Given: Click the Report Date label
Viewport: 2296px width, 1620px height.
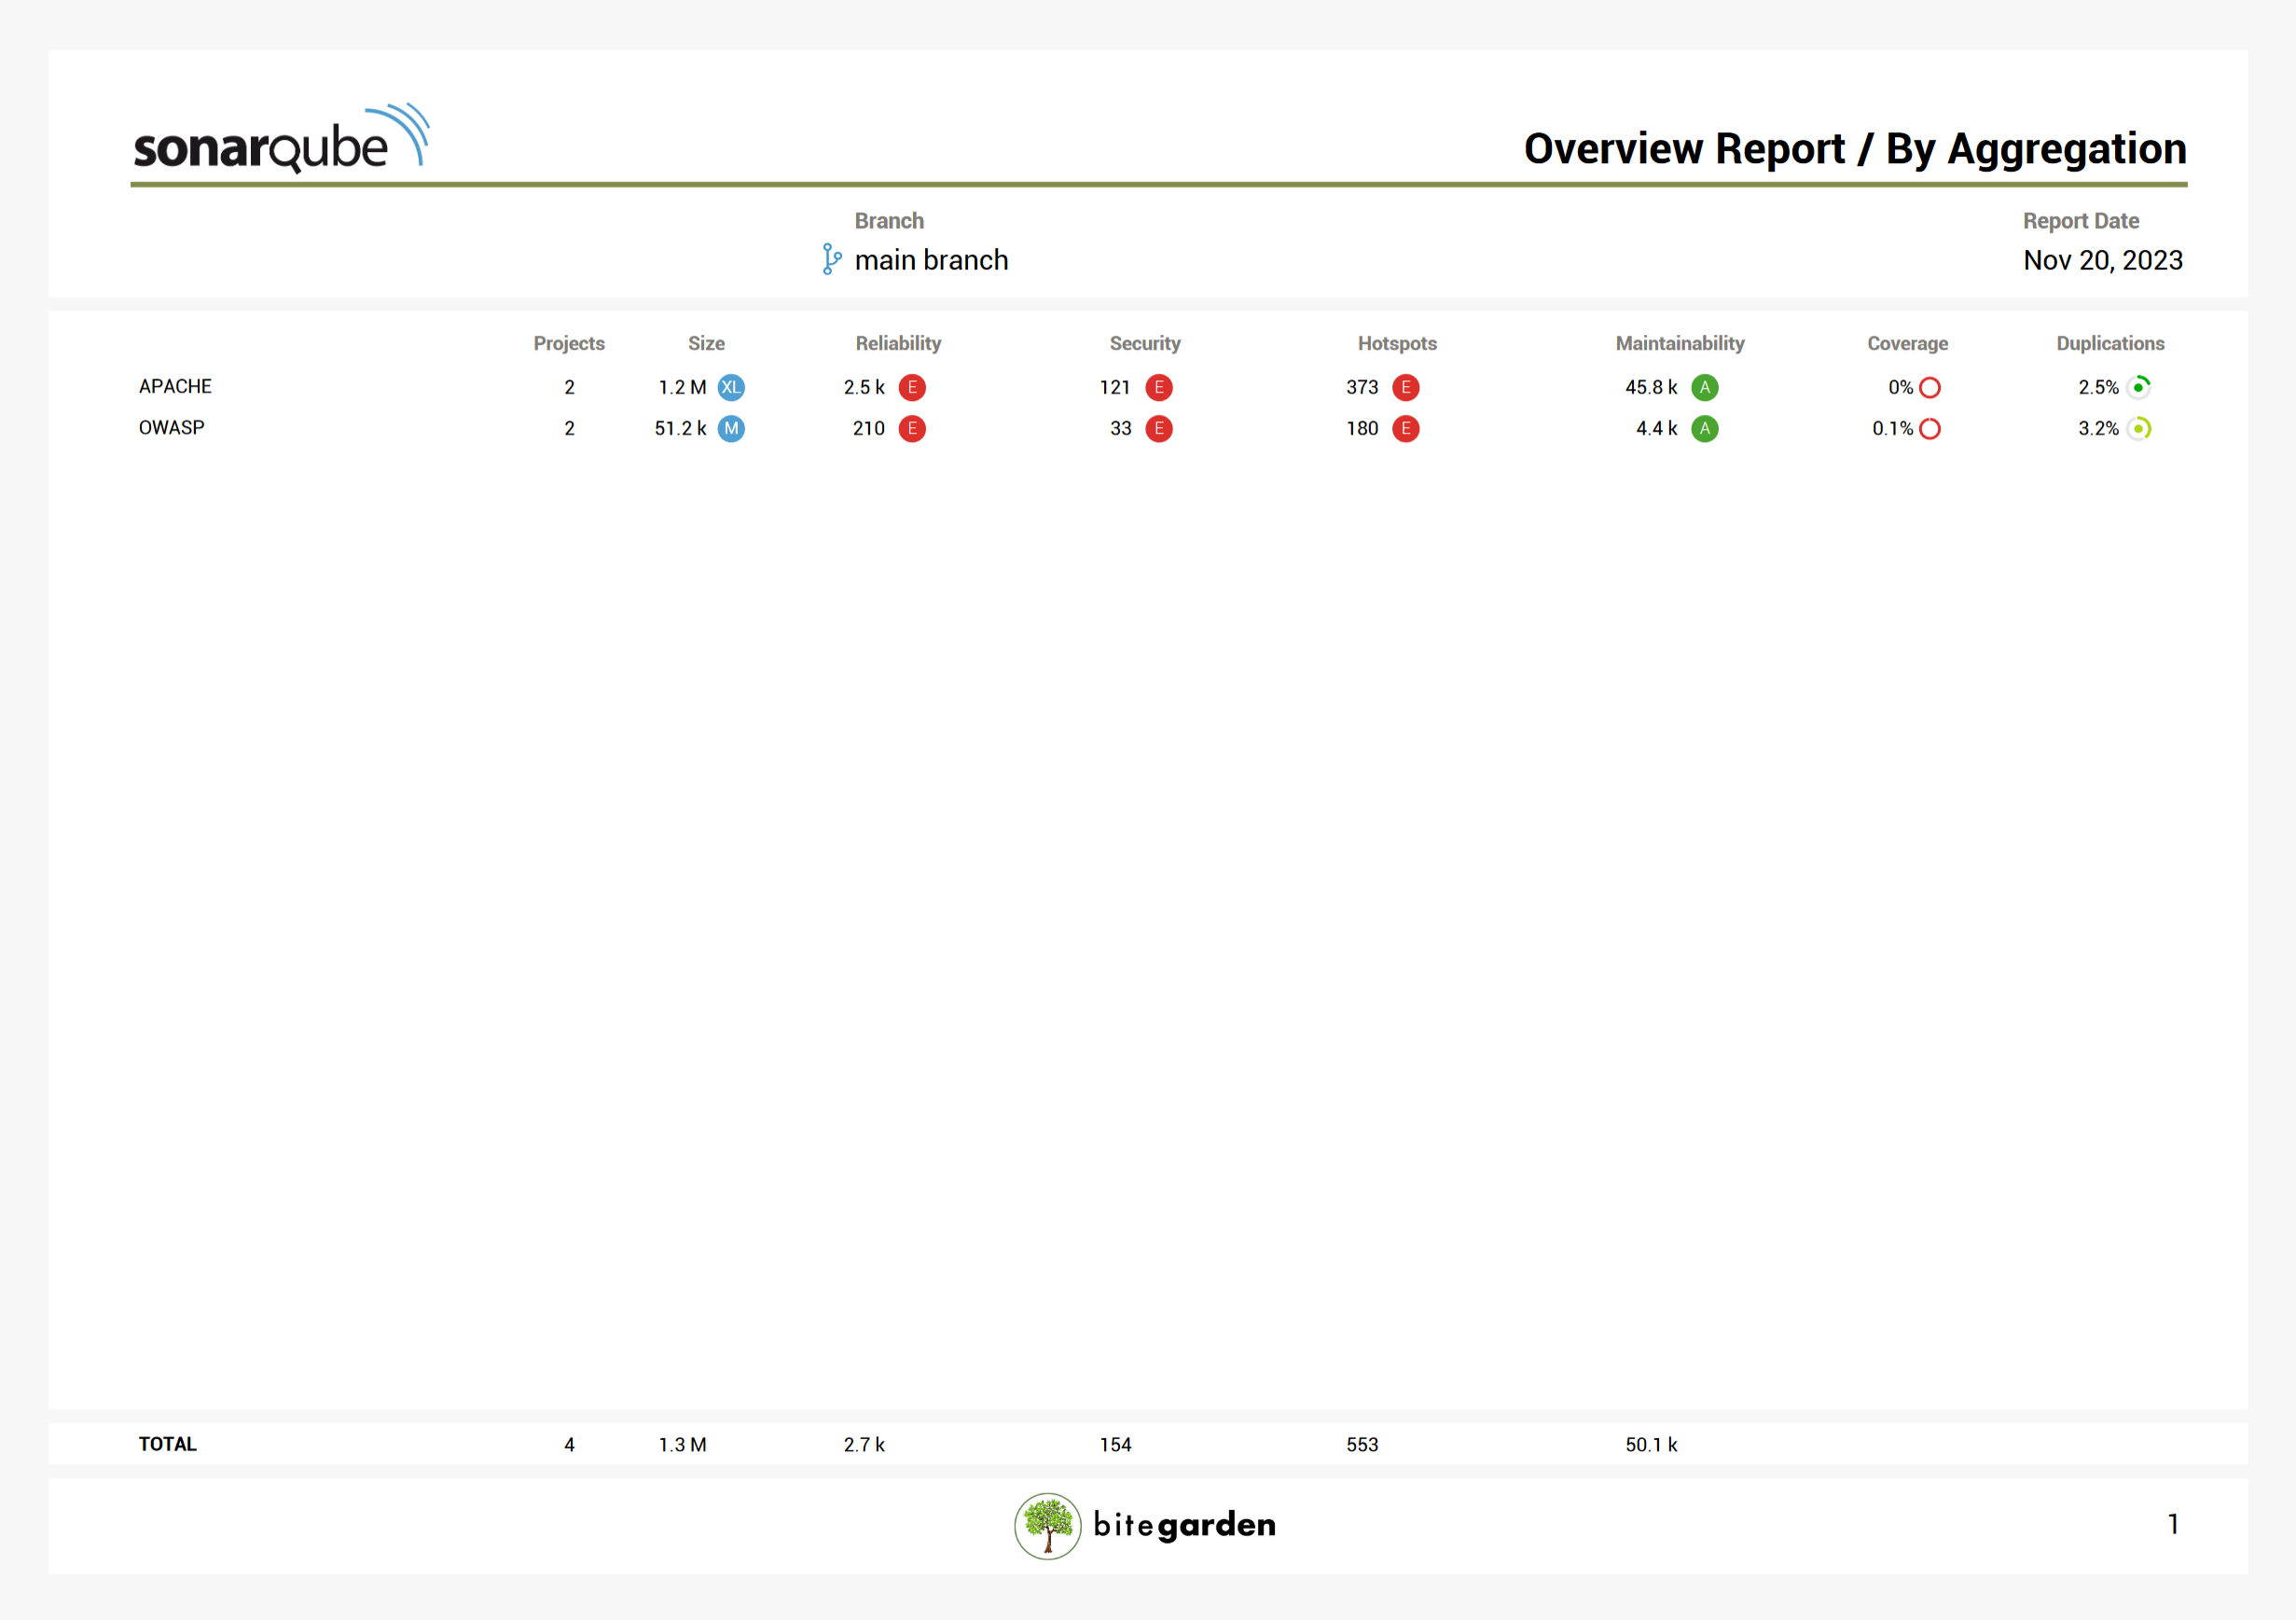Looking at the screenshot, I should tap(2081, 221).
